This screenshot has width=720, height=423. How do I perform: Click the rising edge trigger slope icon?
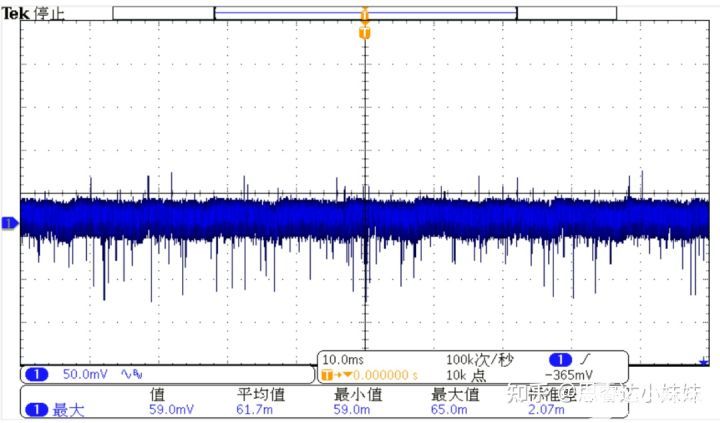pos(585,359)
